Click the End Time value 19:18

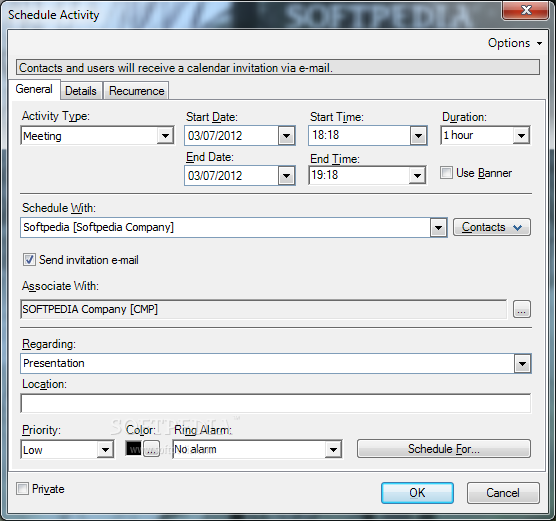pos(324,175)
